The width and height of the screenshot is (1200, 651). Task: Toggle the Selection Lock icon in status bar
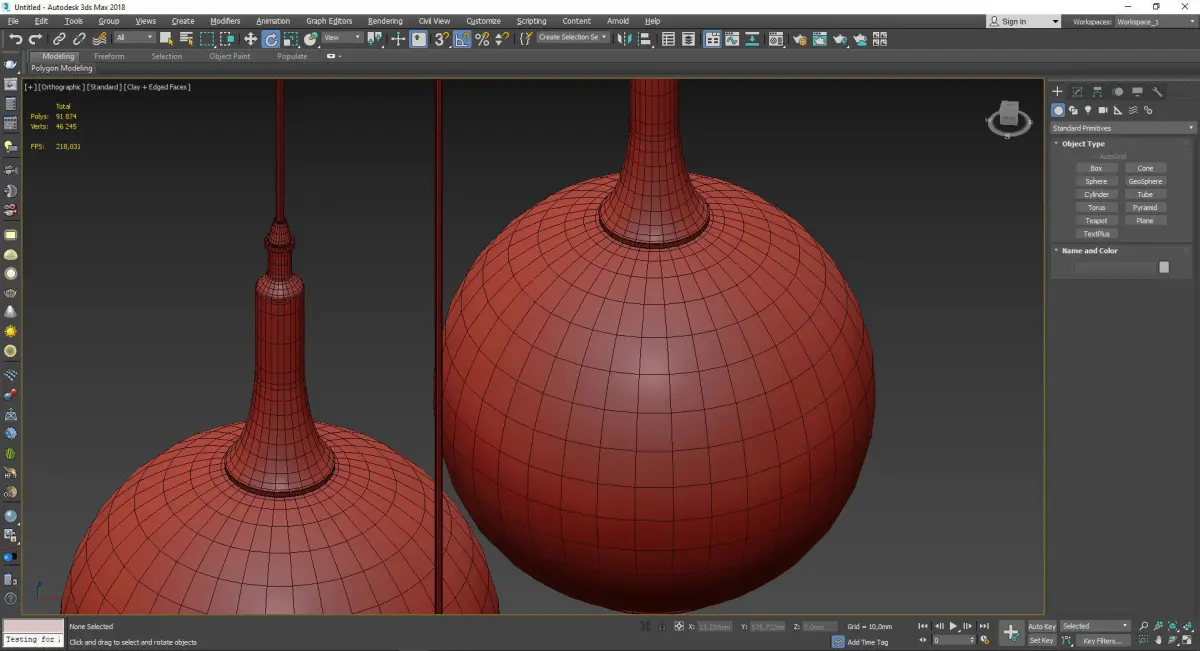(661, 626)
